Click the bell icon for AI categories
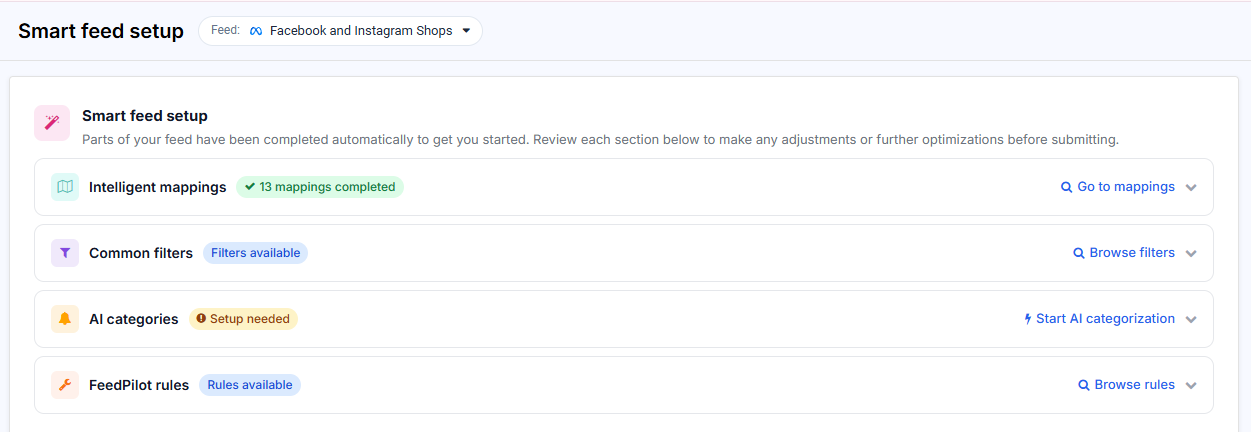This screenshot has width=1251, height=432. coord(65,319)
